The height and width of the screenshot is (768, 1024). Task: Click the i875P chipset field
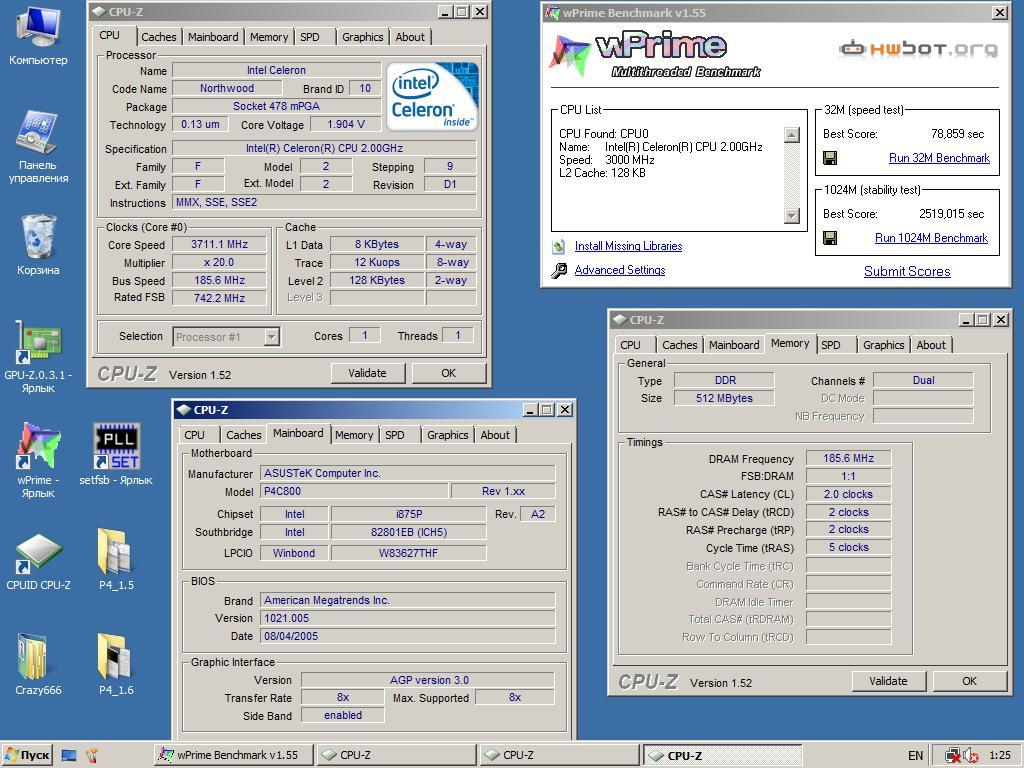click(409, 514)
